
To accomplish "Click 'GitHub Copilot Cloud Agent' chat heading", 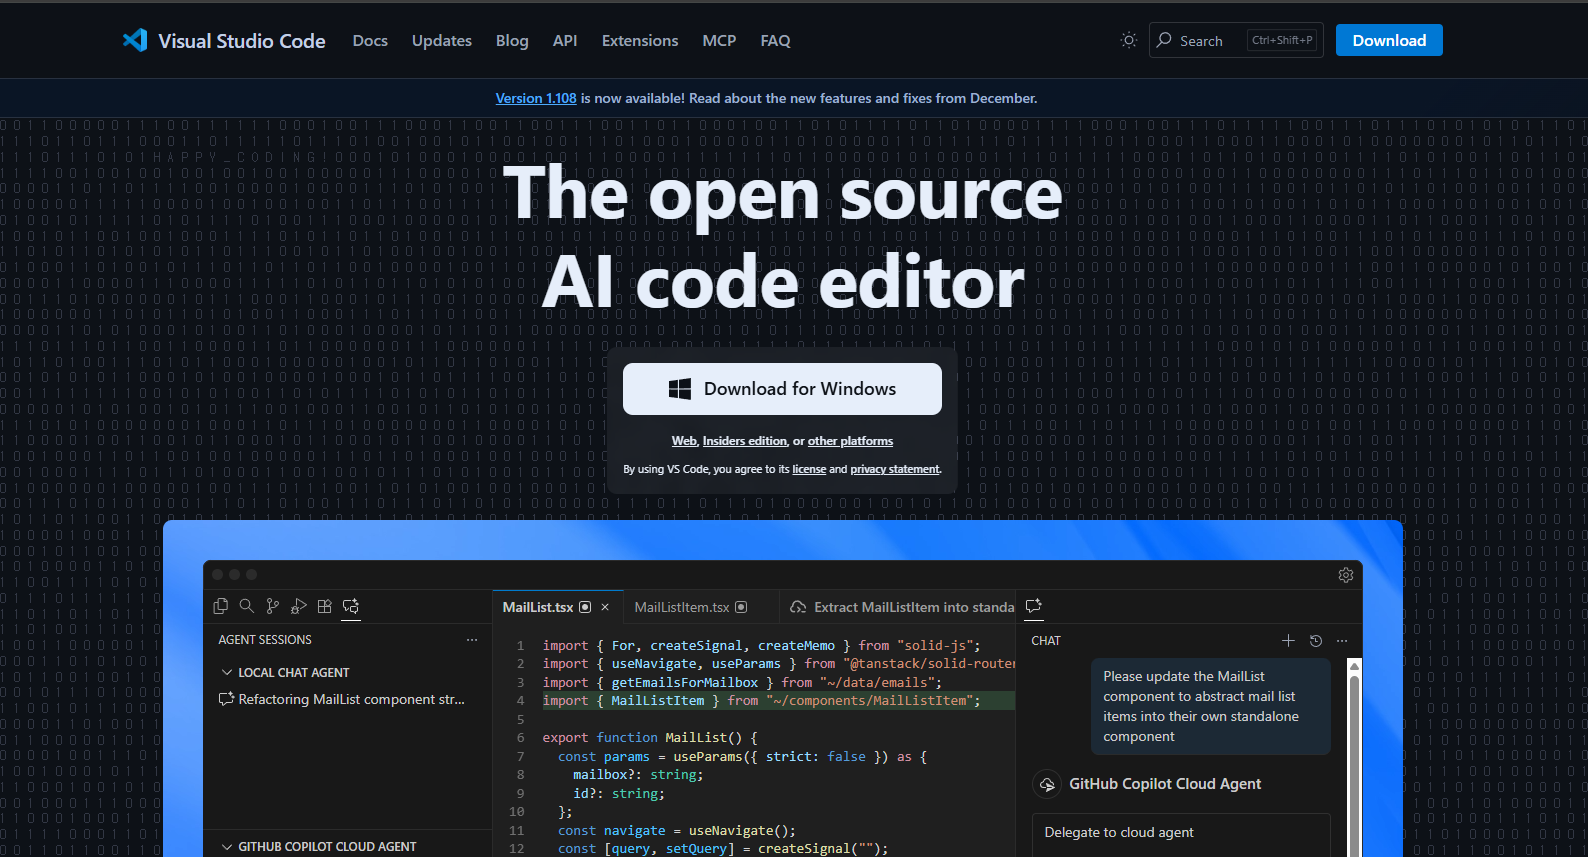I will point(1165,784).
